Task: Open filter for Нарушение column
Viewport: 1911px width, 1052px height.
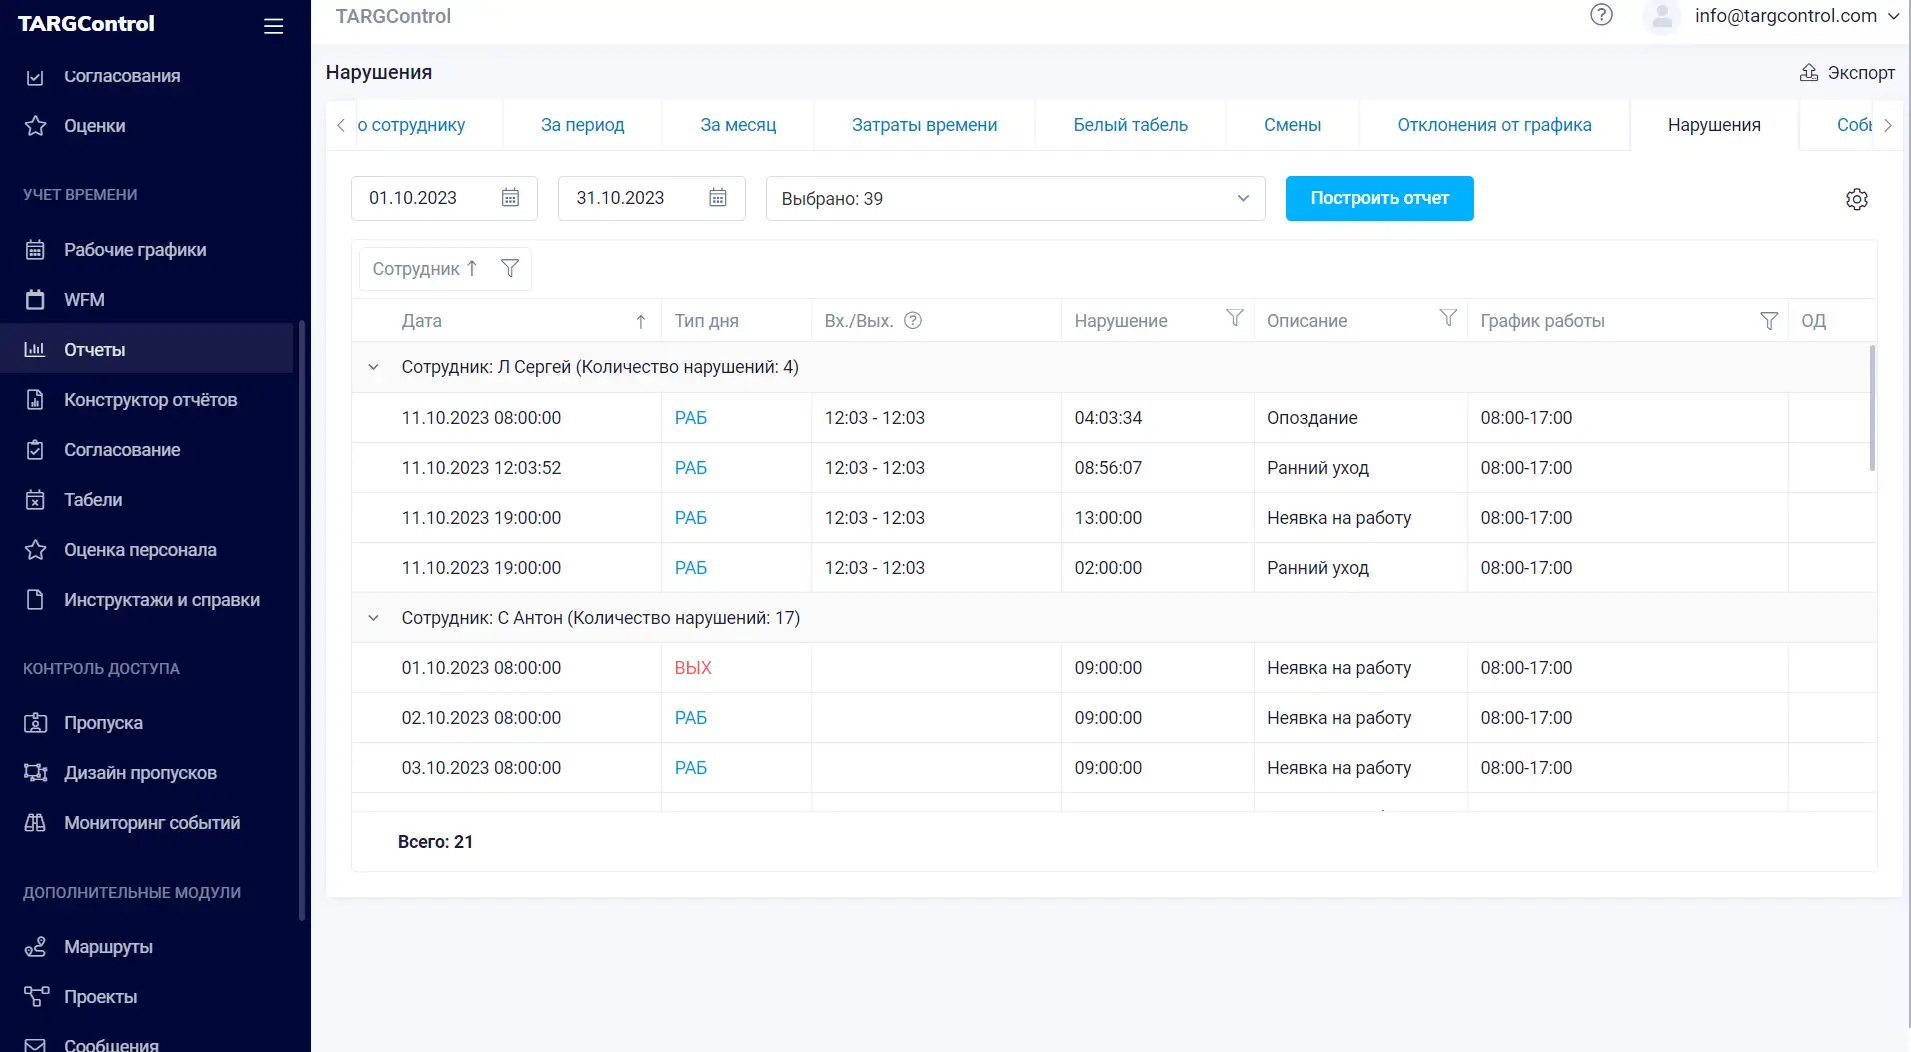Action: pos(1235,318)
